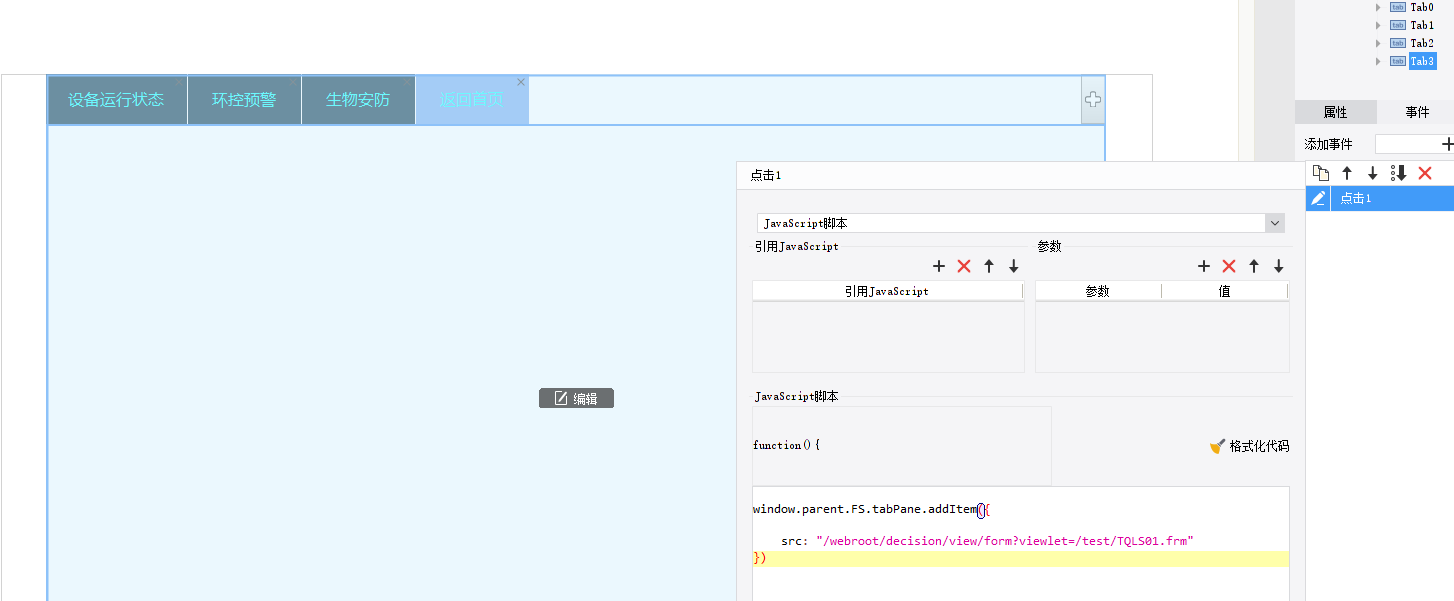
Task: Move referenced JavaScript entry up
Action: (x=989, y=266)
